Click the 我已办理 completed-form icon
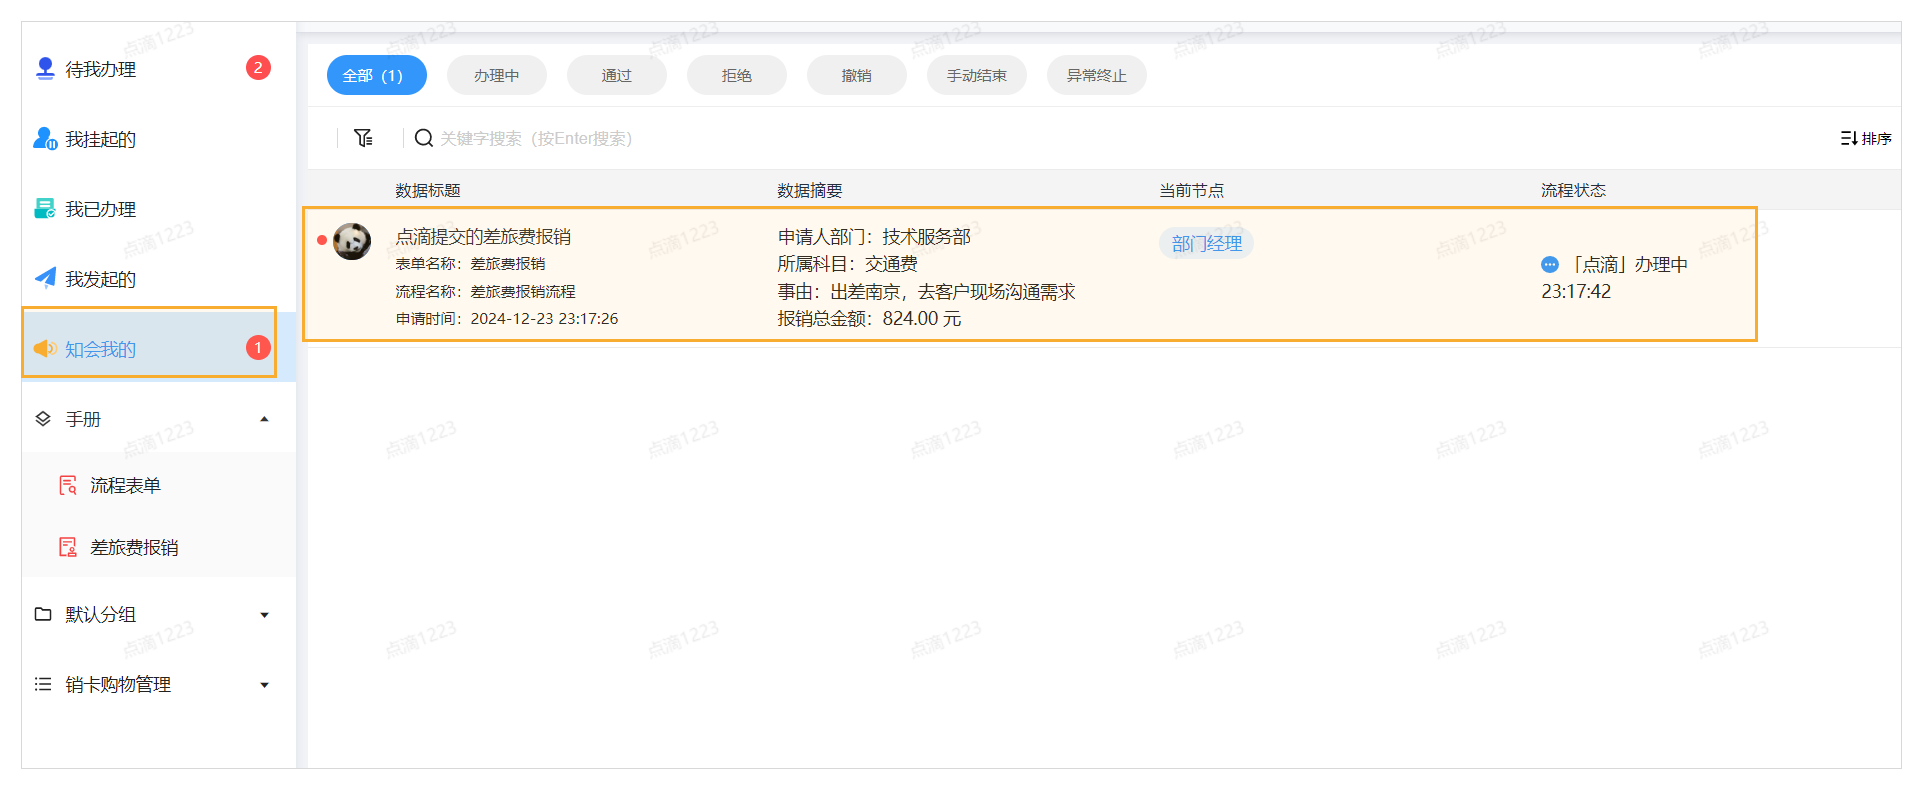1920x790 pixels. coord(45,209)
